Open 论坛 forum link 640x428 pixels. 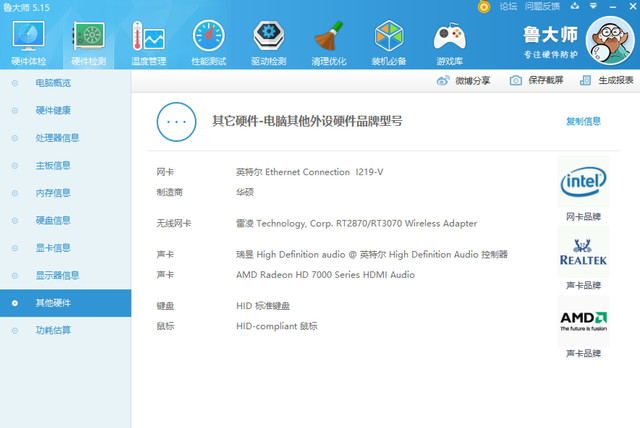click(508, 6)
